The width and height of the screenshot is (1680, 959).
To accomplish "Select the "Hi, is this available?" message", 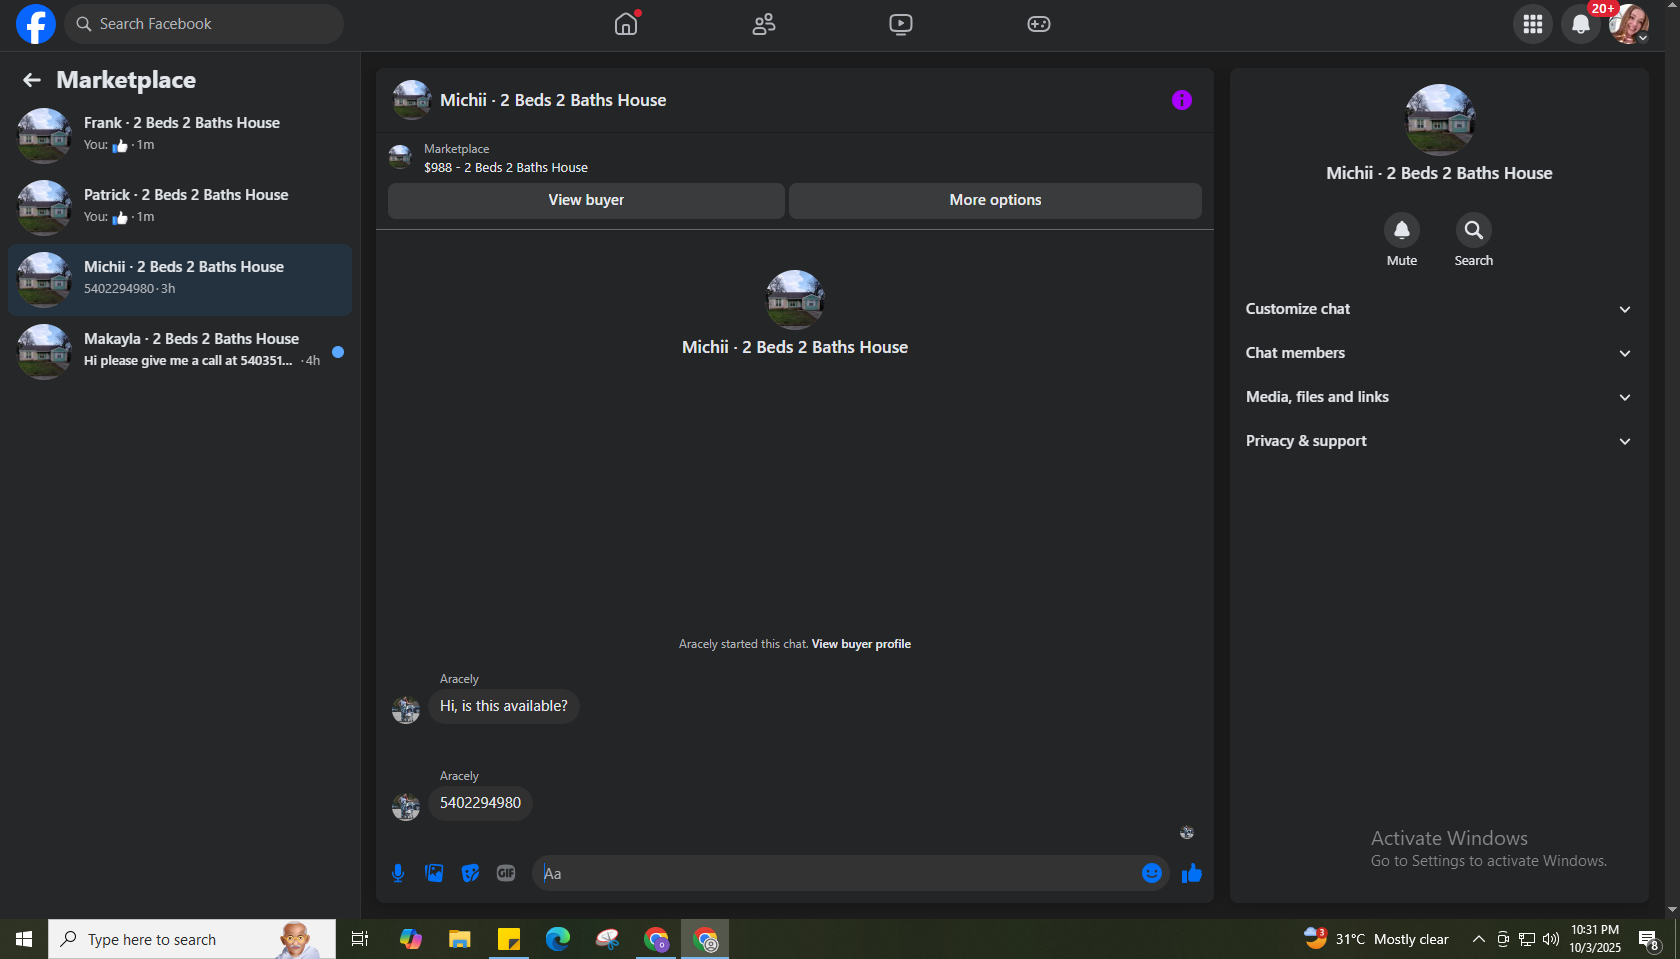I will pos(504,706).
